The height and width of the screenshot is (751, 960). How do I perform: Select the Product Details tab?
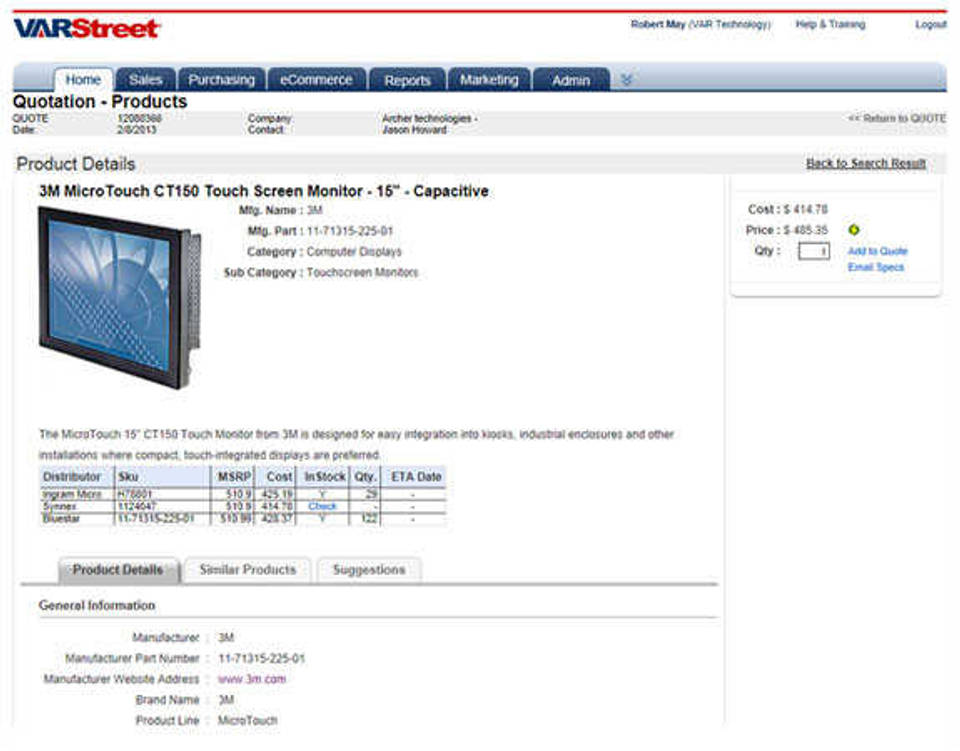click(118, 570)
